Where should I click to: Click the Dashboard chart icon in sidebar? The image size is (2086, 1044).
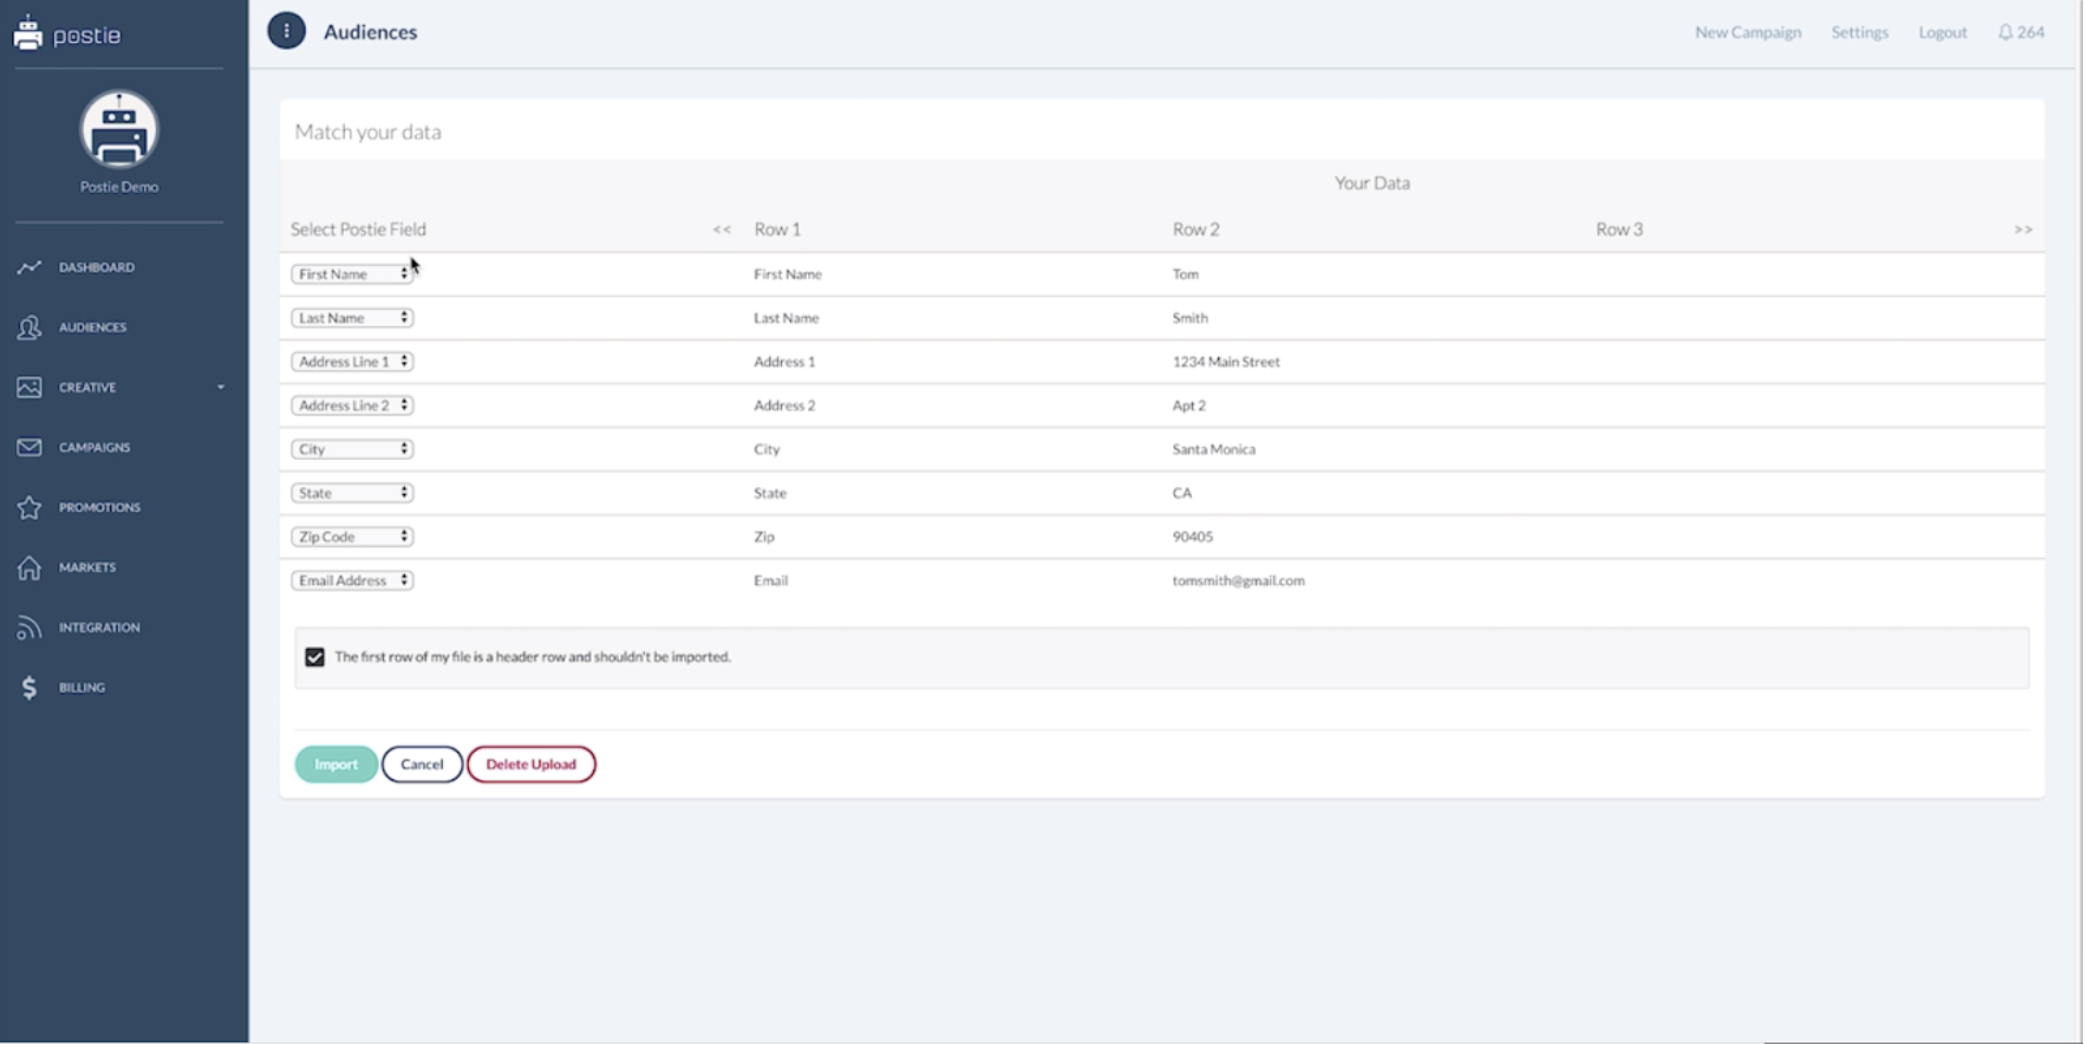(x=29, y=267)
